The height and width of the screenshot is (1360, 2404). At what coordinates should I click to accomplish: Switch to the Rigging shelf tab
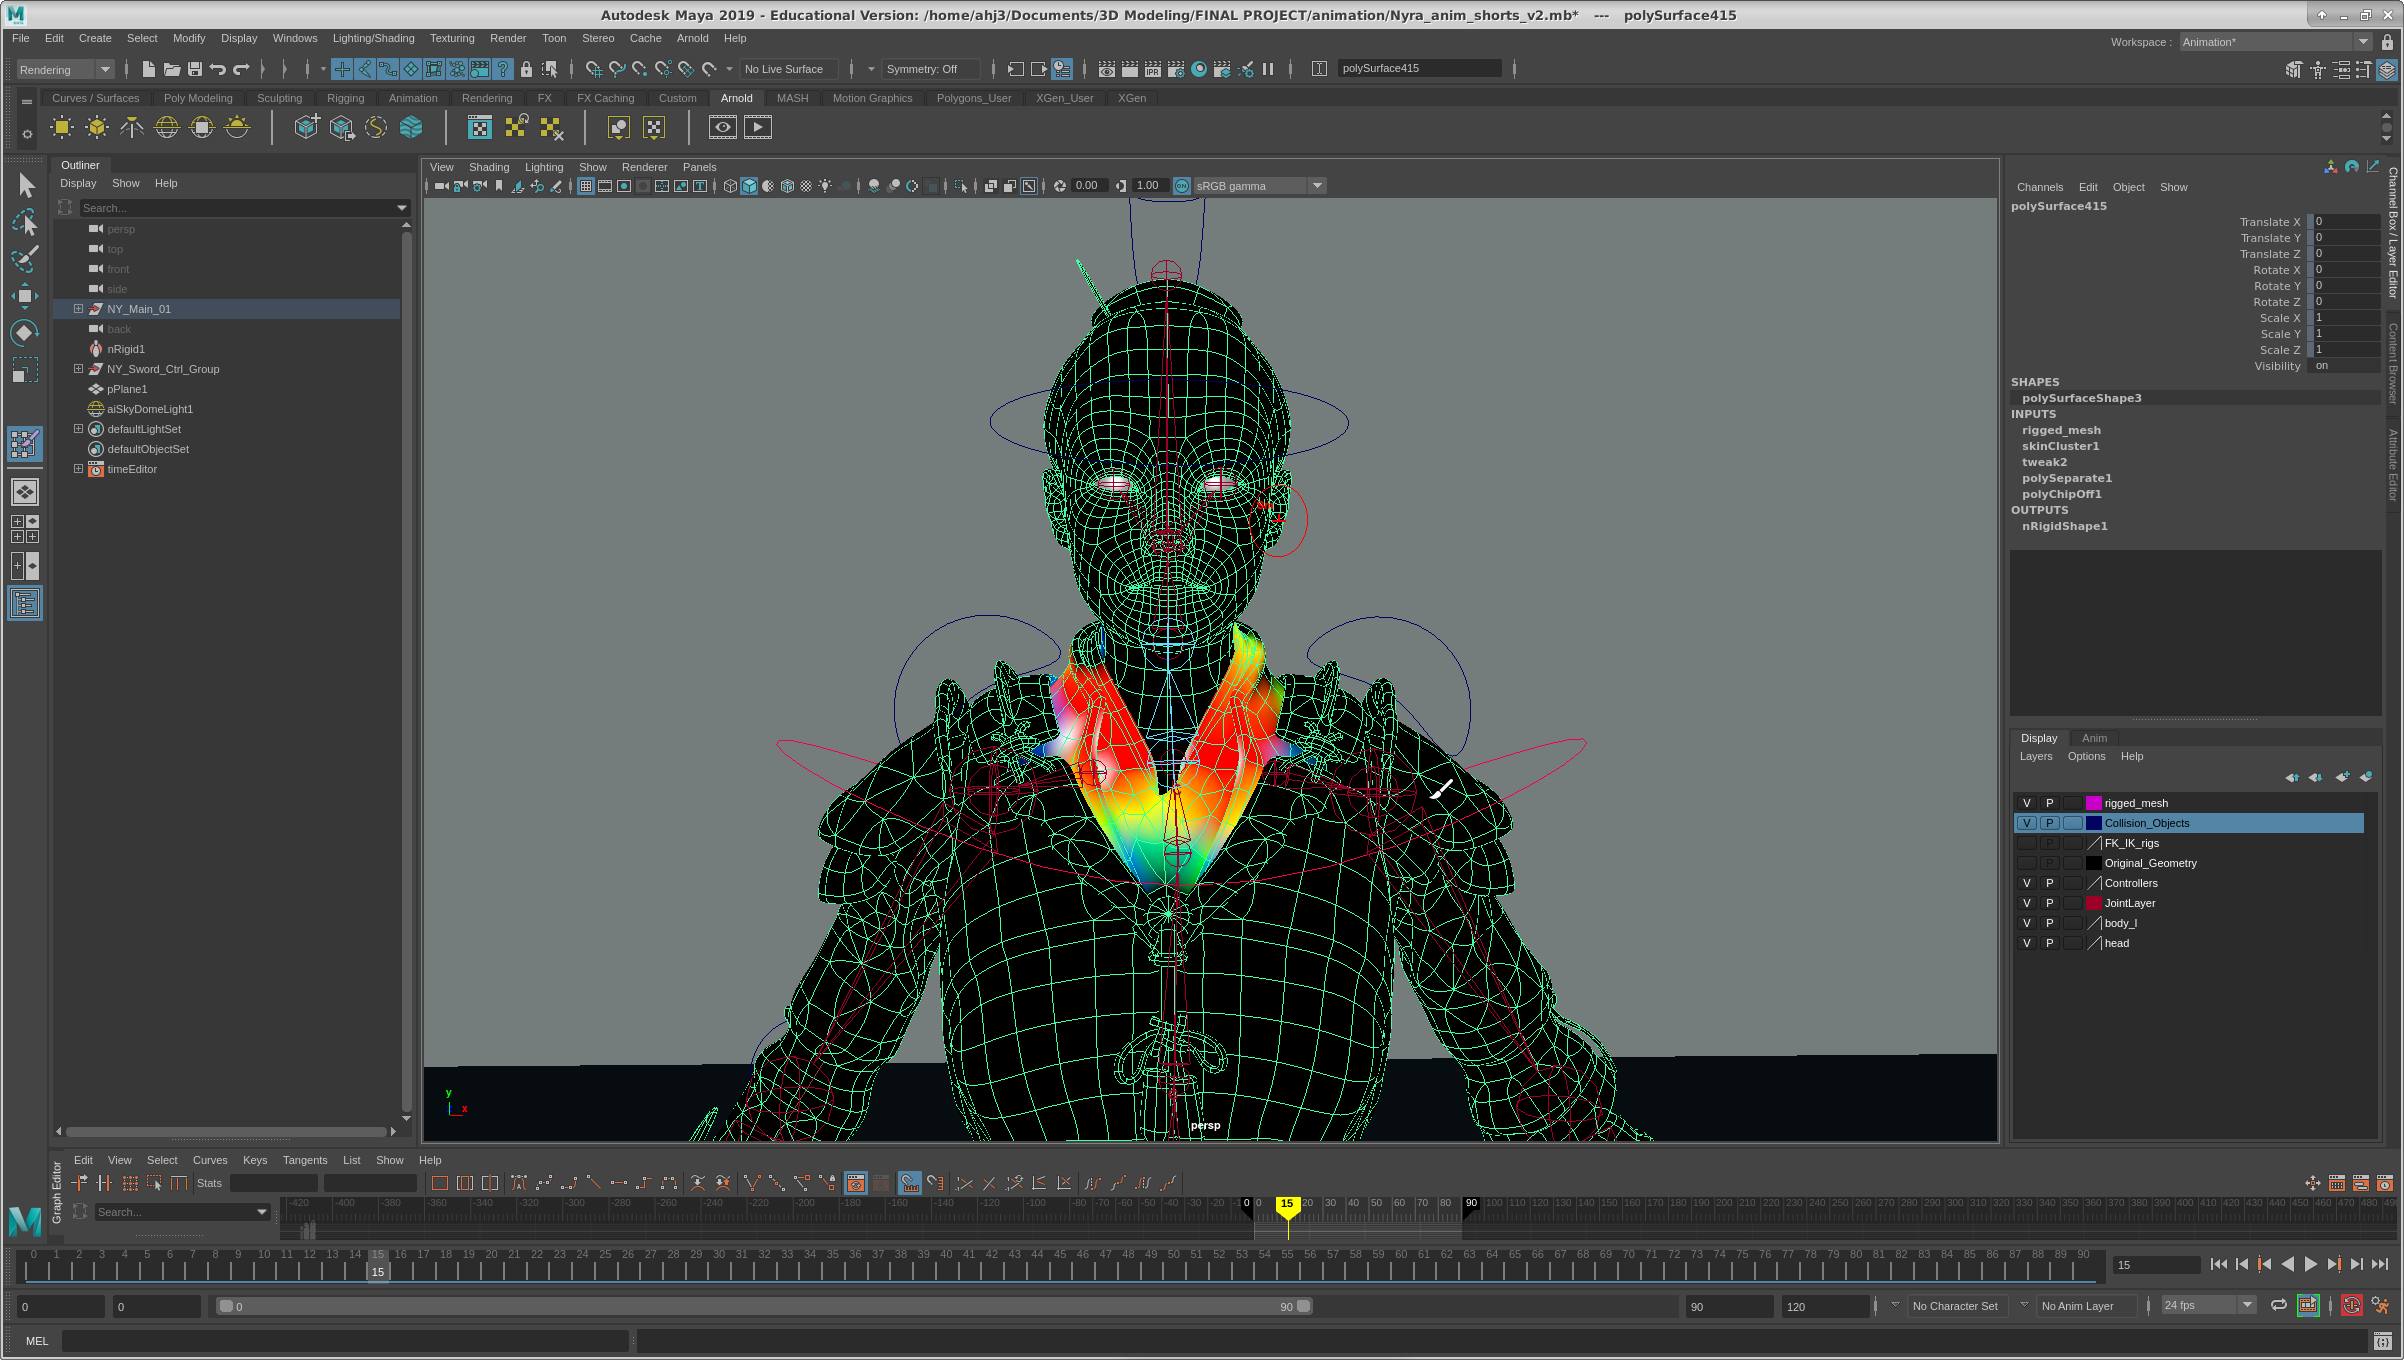[x=345, y=98]
